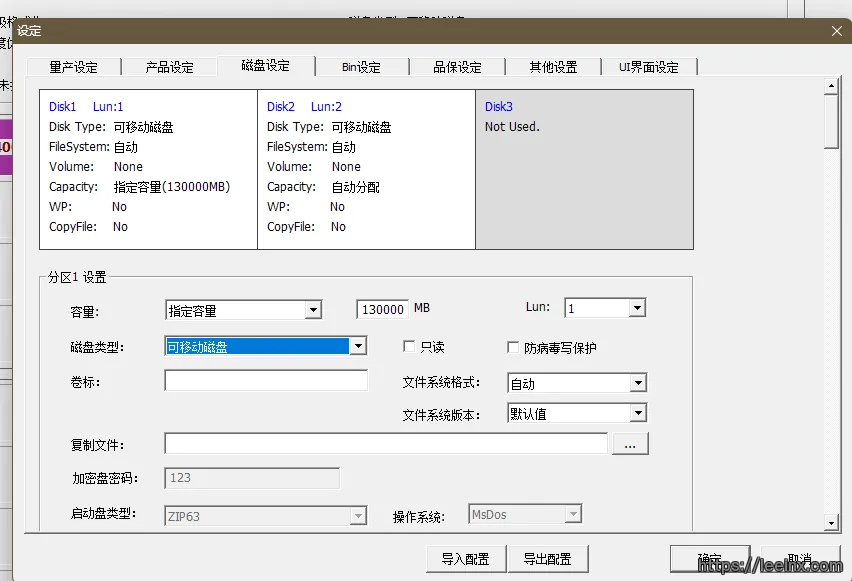Click the 导入配置 button

(465, 559)
